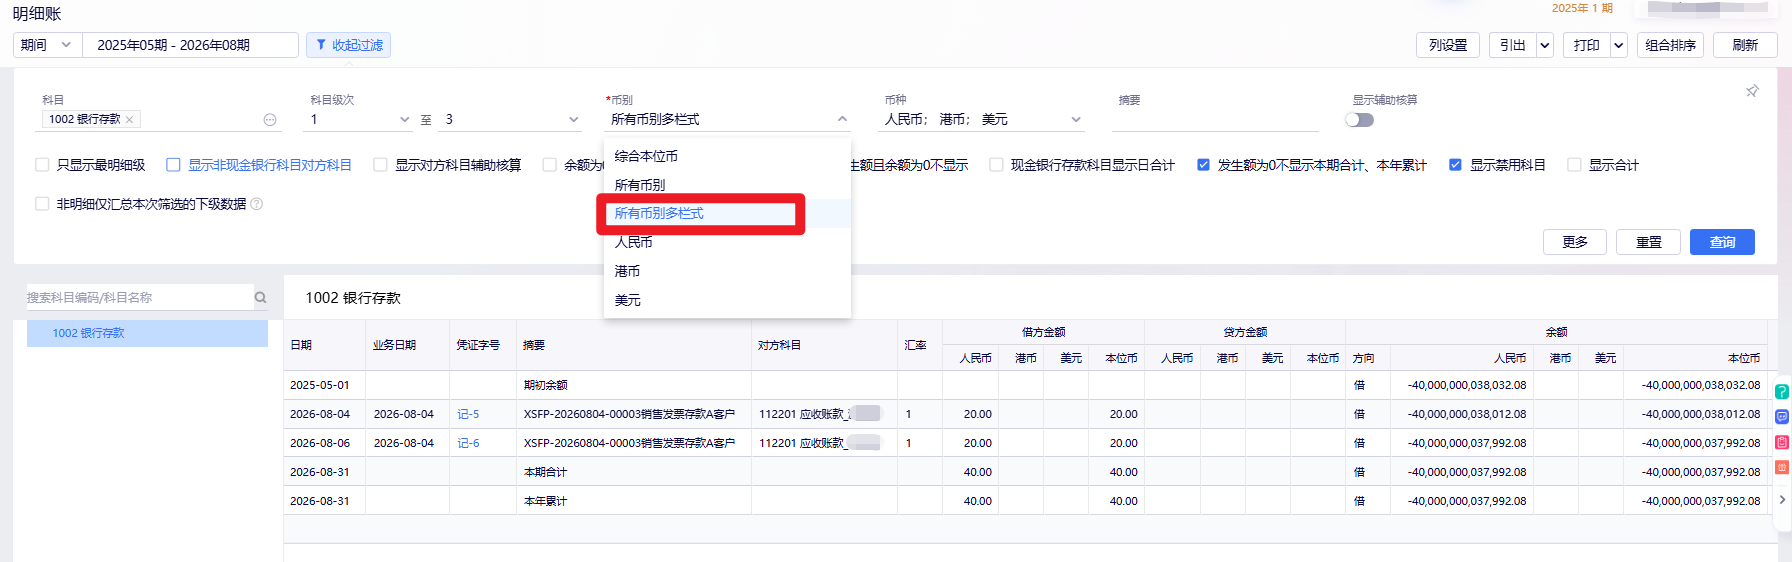This screenshot has height=562, width=1792.
Task: Select 所有币别 from currency list
Action: 727,185
